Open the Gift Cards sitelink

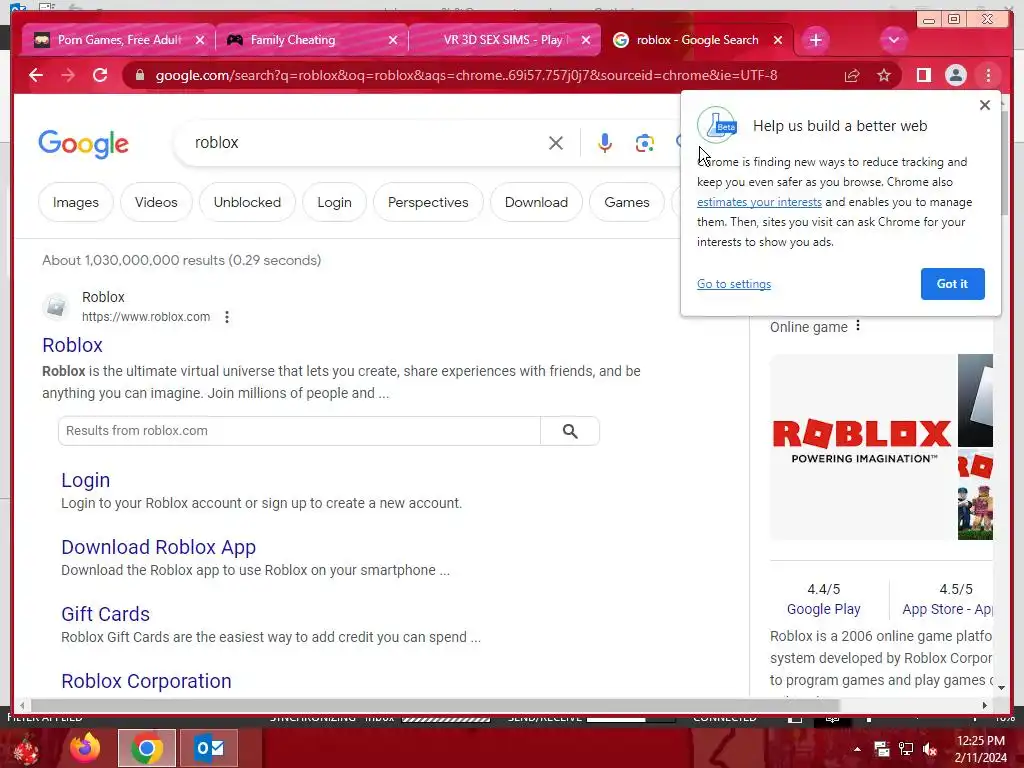[106, 615]
